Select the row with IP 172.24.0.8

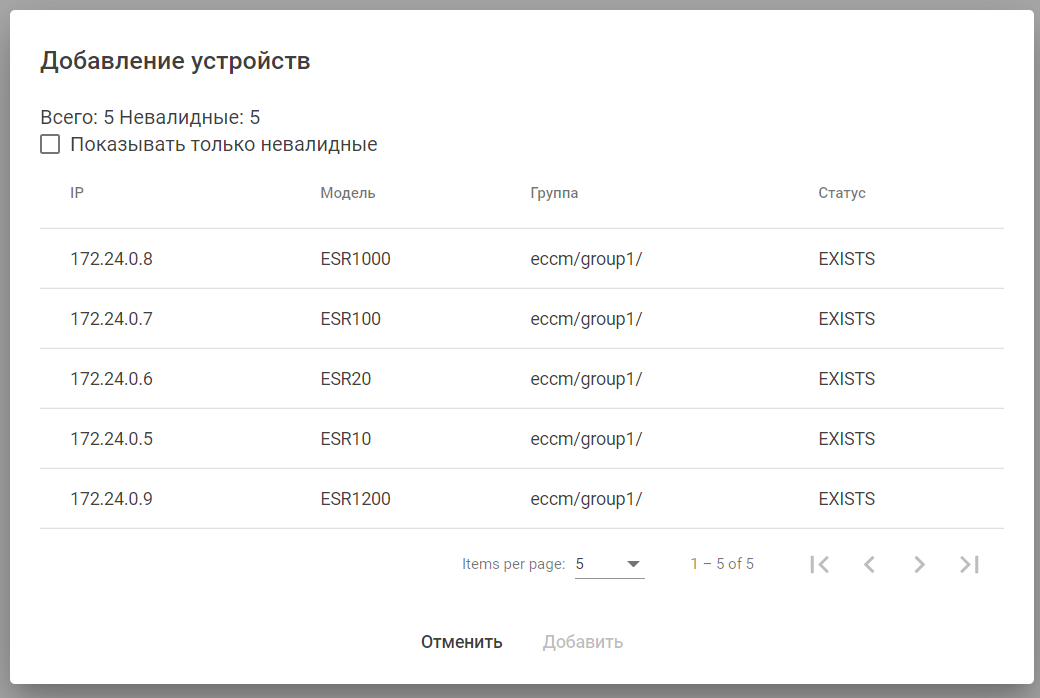click(111, 259)
